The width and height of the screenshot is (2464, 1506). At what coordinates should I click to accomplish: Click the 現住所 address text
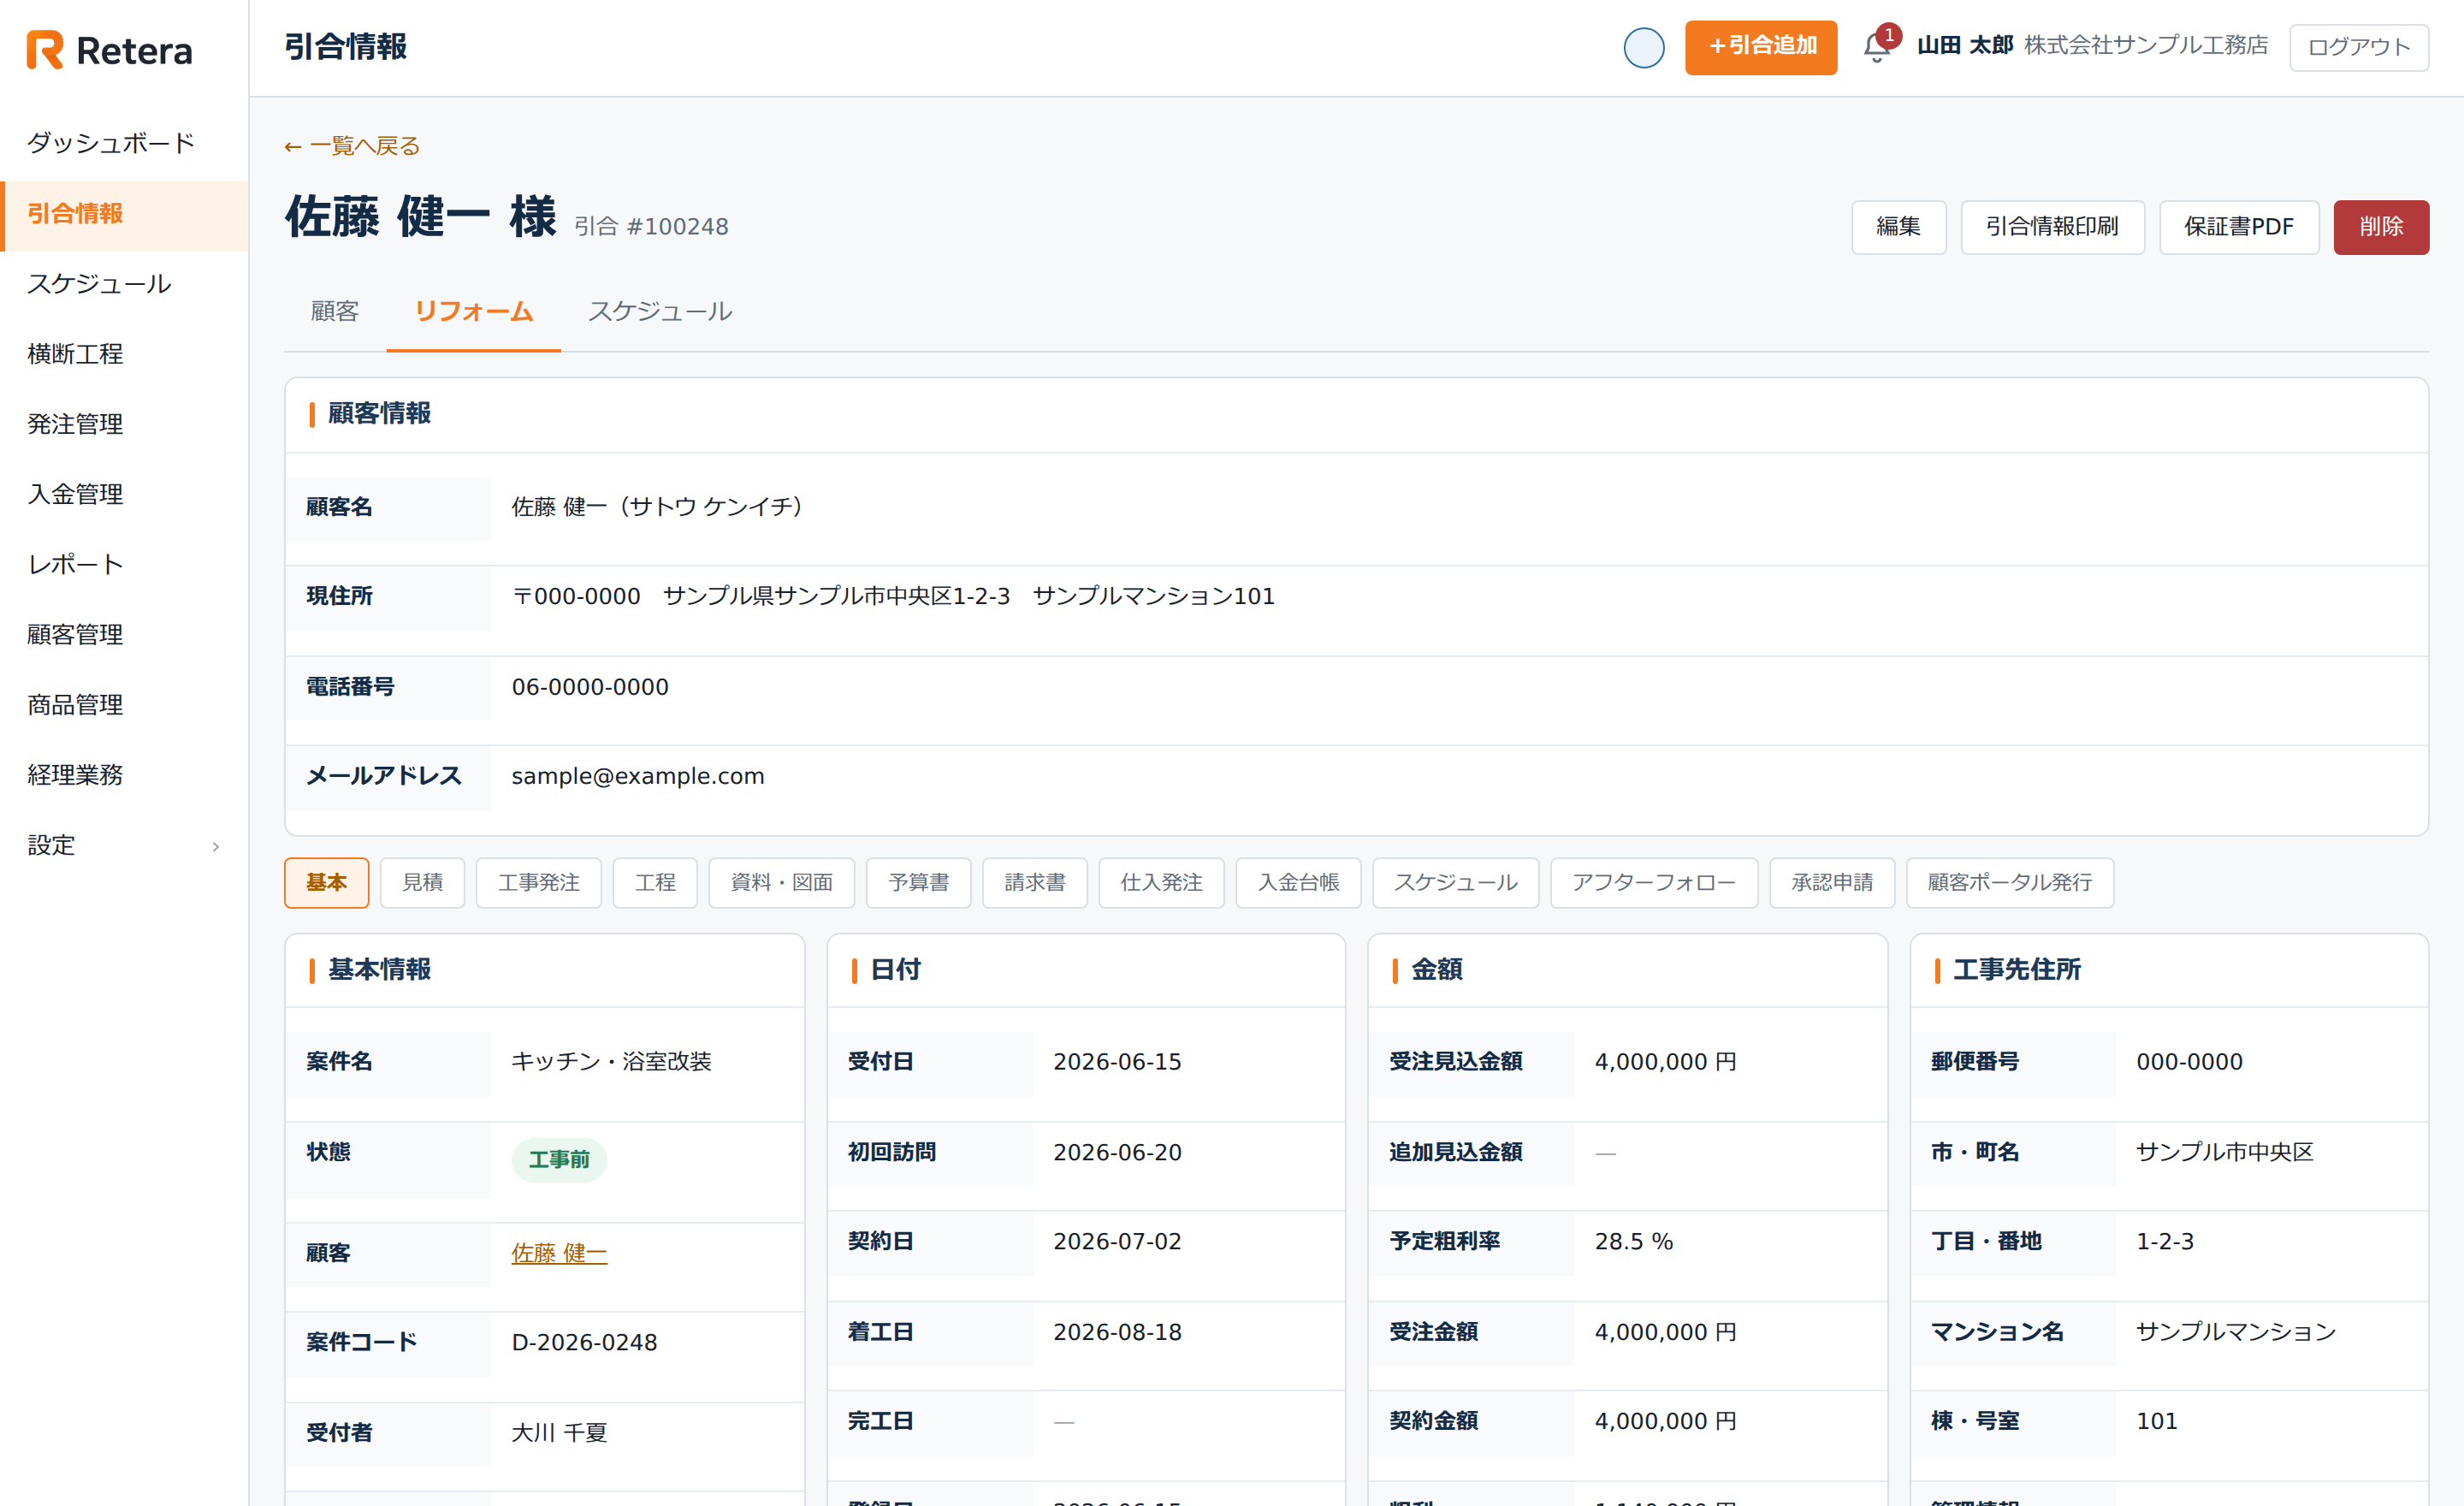click(893, 596)
